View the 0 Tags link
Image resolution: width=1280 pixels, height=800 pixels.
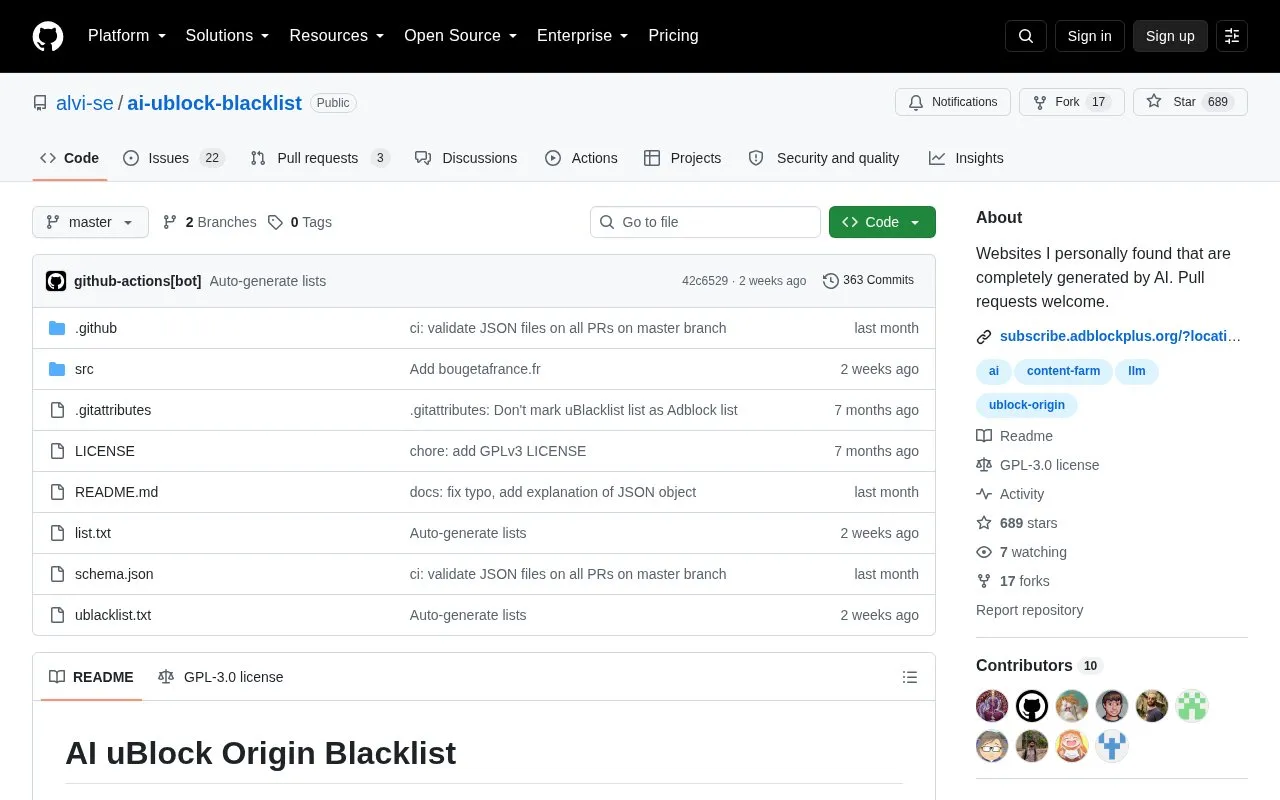[x=300, y=222]
